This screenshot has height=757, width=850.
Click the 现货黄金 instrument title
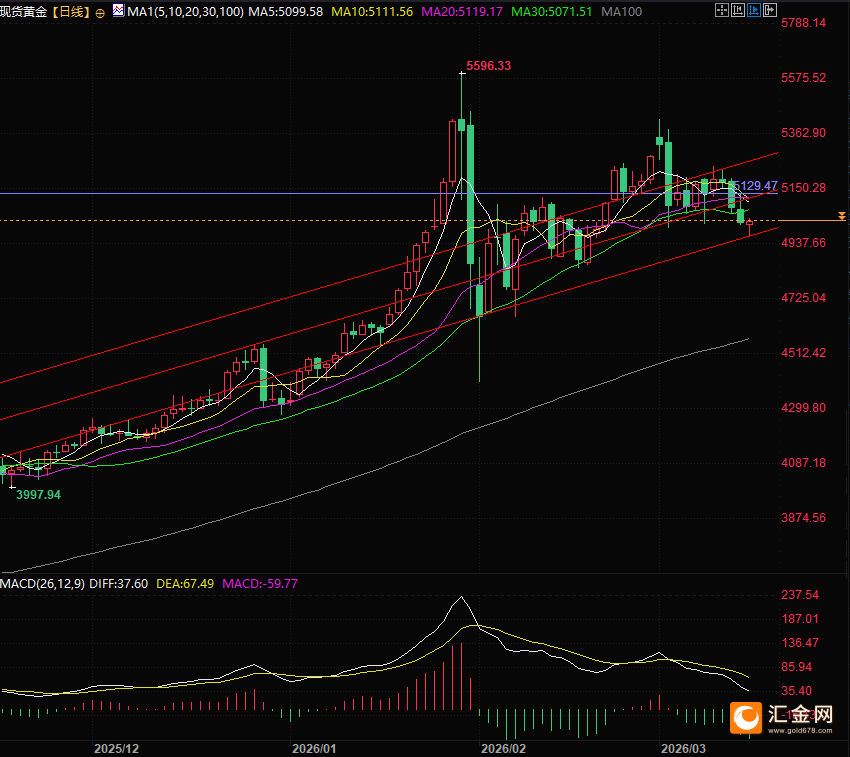tap(24, 11)
